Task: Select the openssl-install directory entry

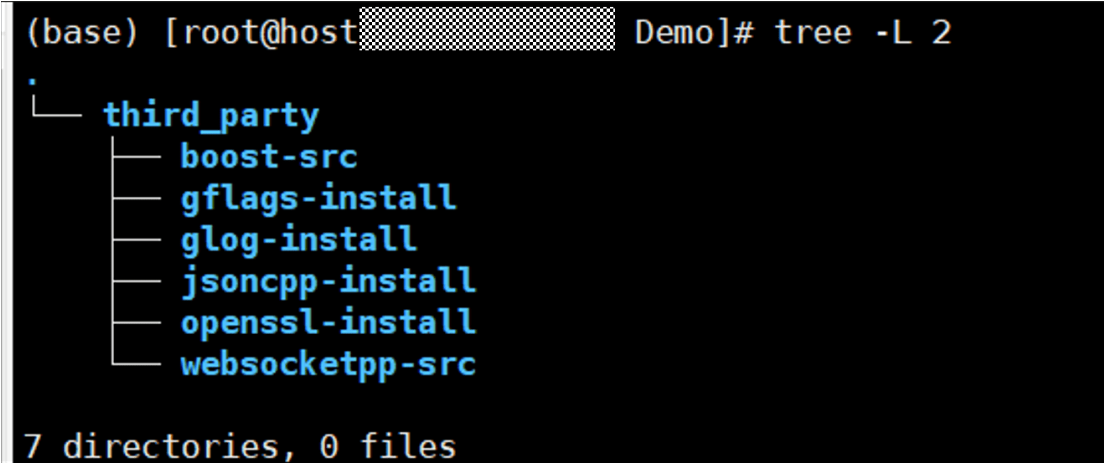Action: (x=327, y=322)
